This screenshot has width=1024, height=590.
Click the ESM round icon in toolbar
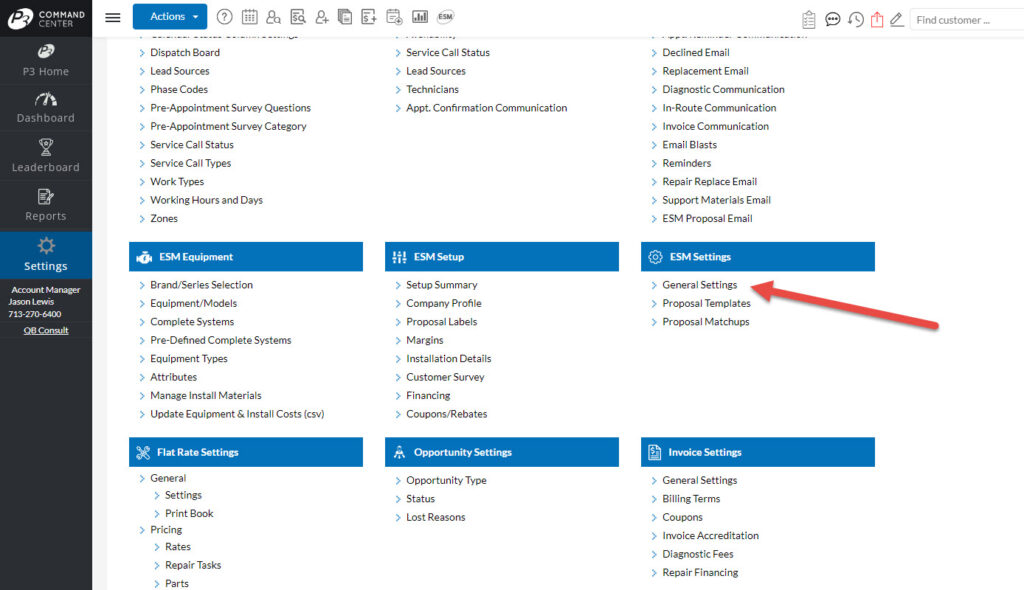[x=446, y=17]
